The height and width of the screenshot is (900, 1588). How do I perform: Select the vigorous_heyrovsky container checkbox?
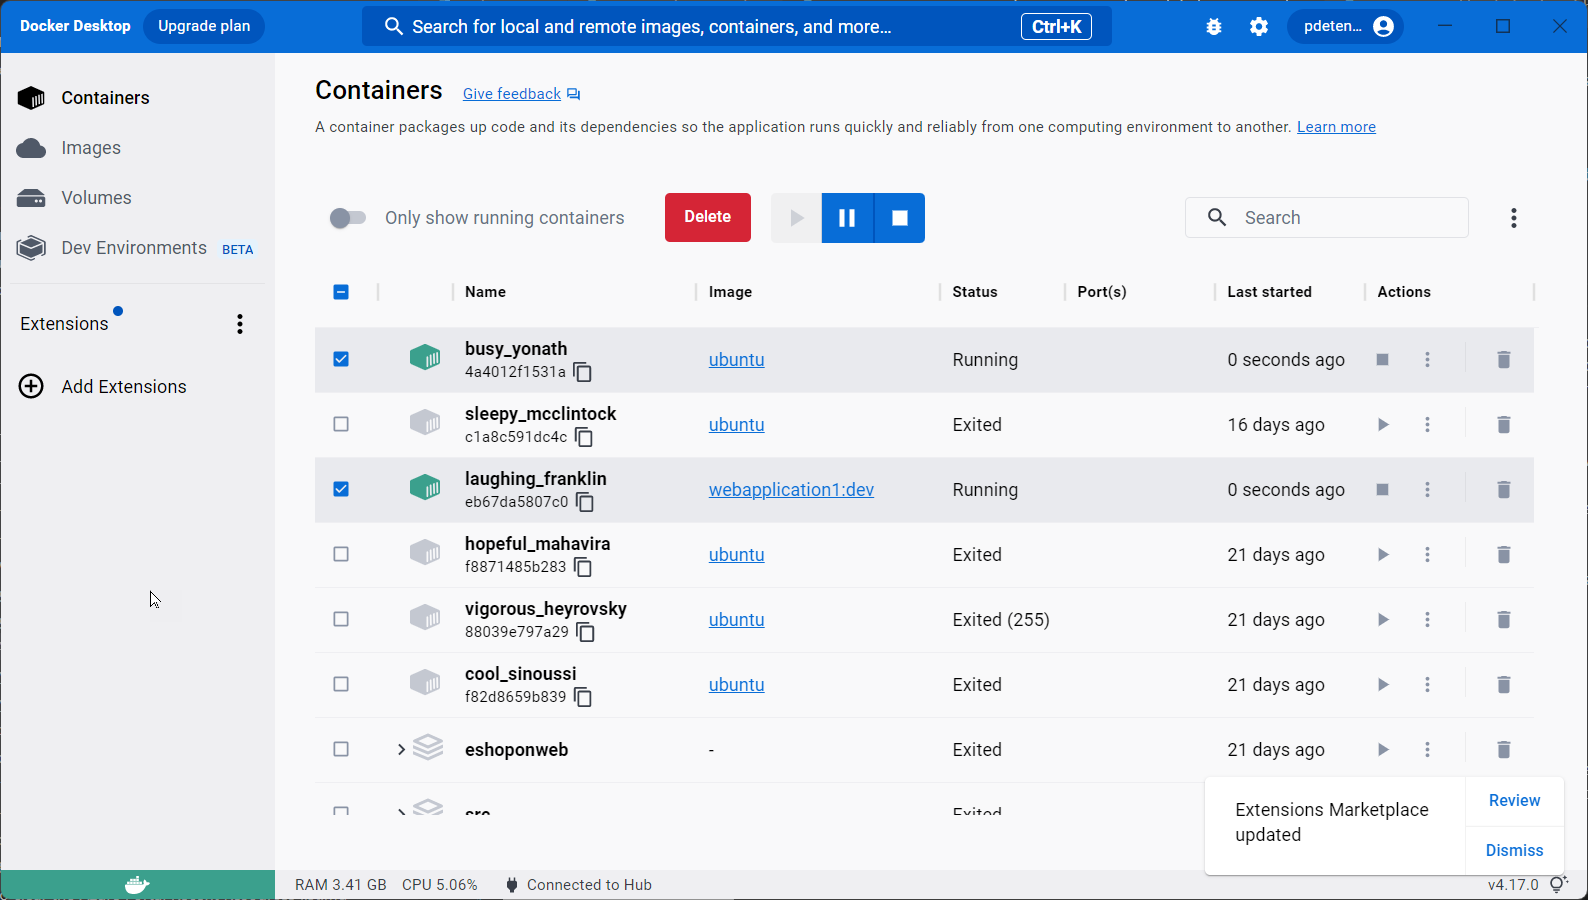pos(341,620)
